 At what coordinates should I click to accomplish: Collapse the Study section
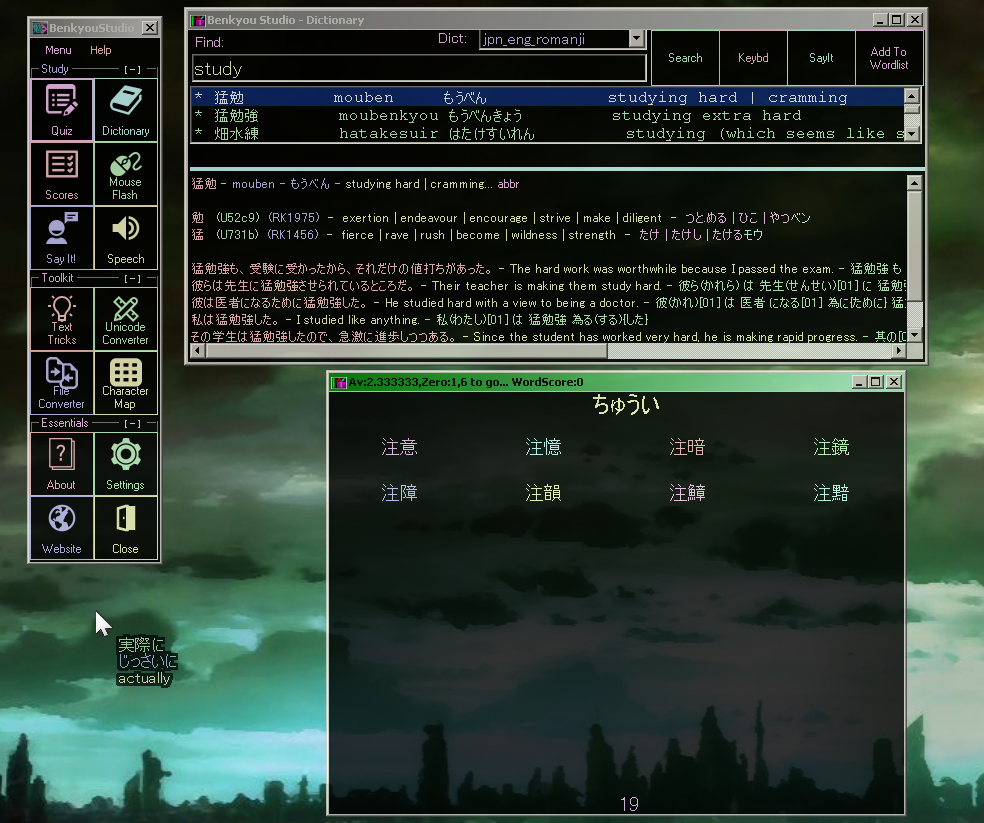click(132, 70)
